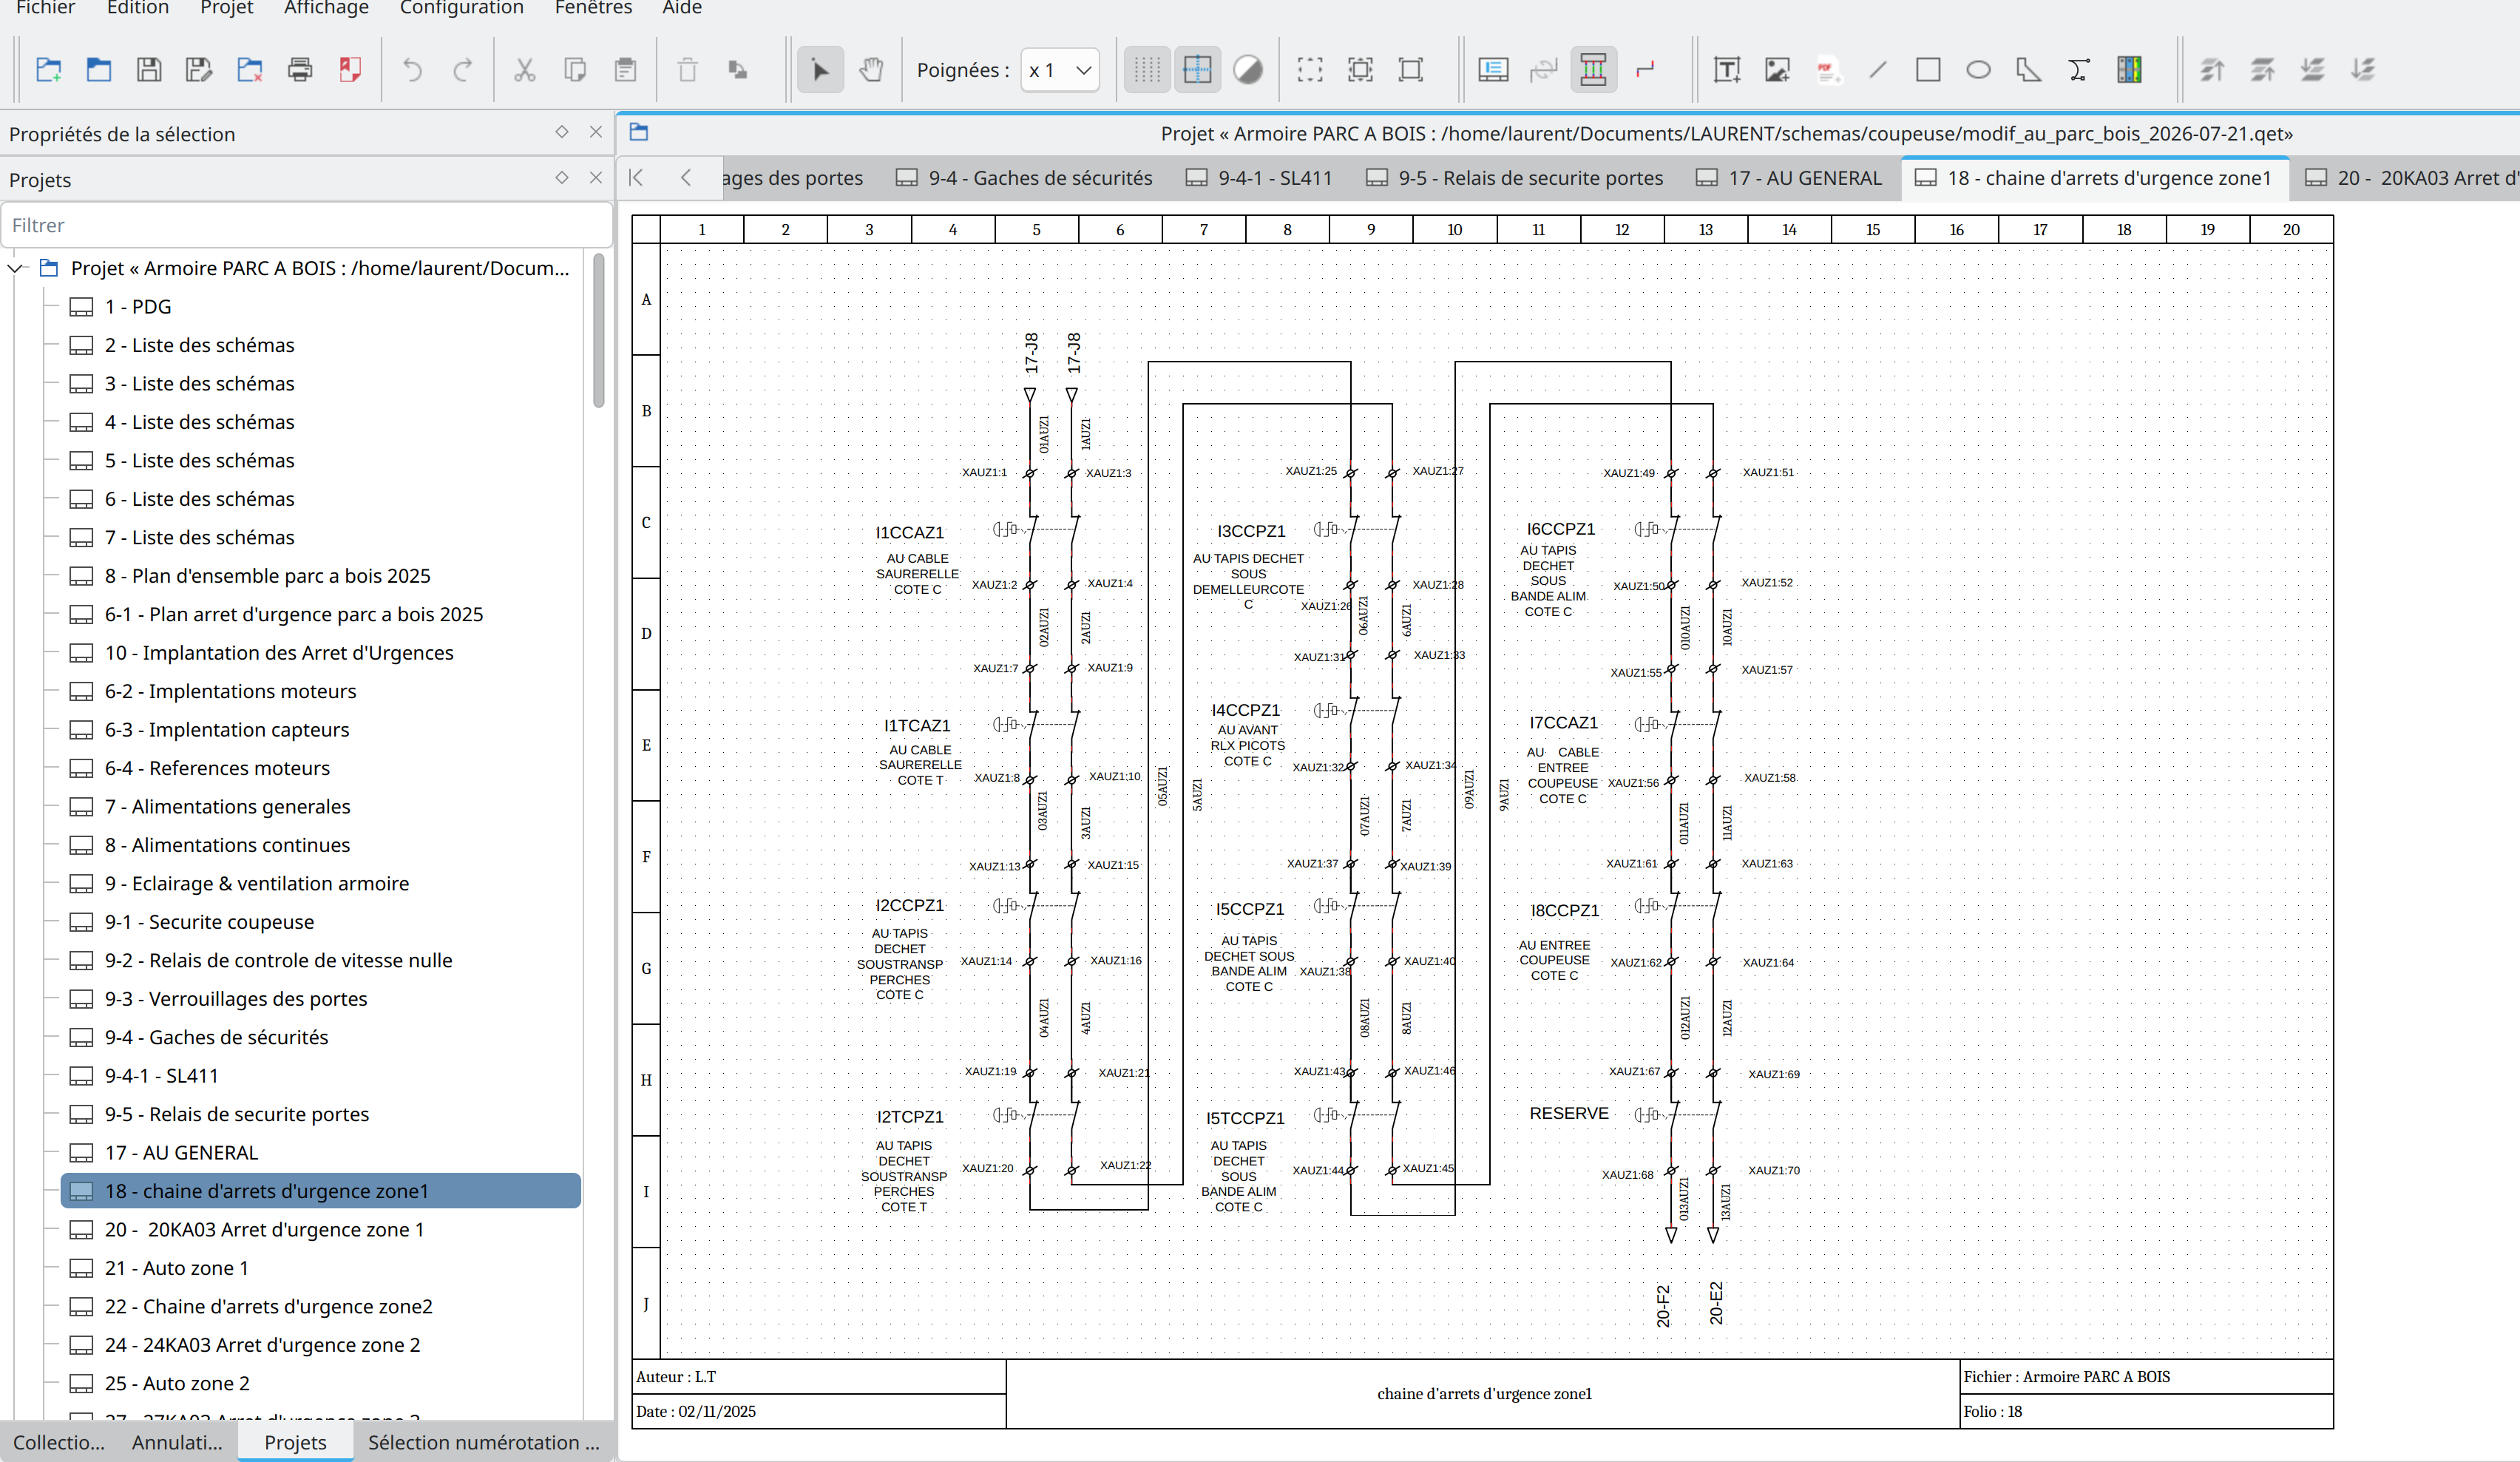The image size is (2520, 1462).
Task: Click the project tree vertical scrollbar
Action: pyautogui.click(x=598, y=331)
